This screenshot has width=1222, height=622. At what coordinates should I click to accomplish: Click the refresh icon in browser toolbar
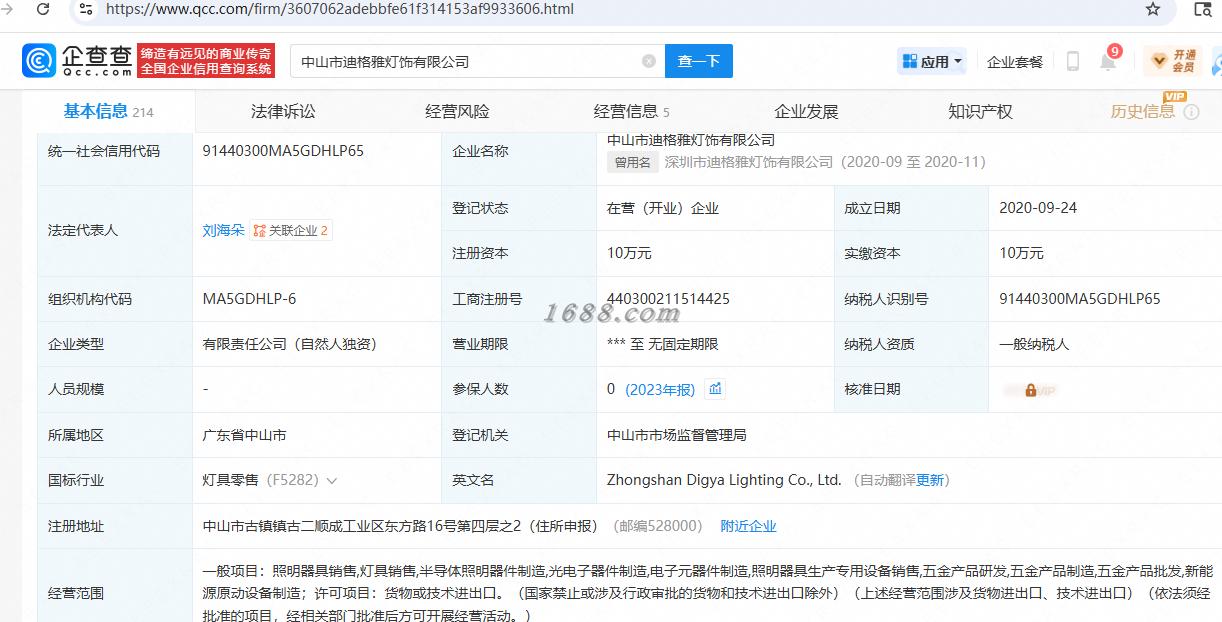(x=41, y=9)
